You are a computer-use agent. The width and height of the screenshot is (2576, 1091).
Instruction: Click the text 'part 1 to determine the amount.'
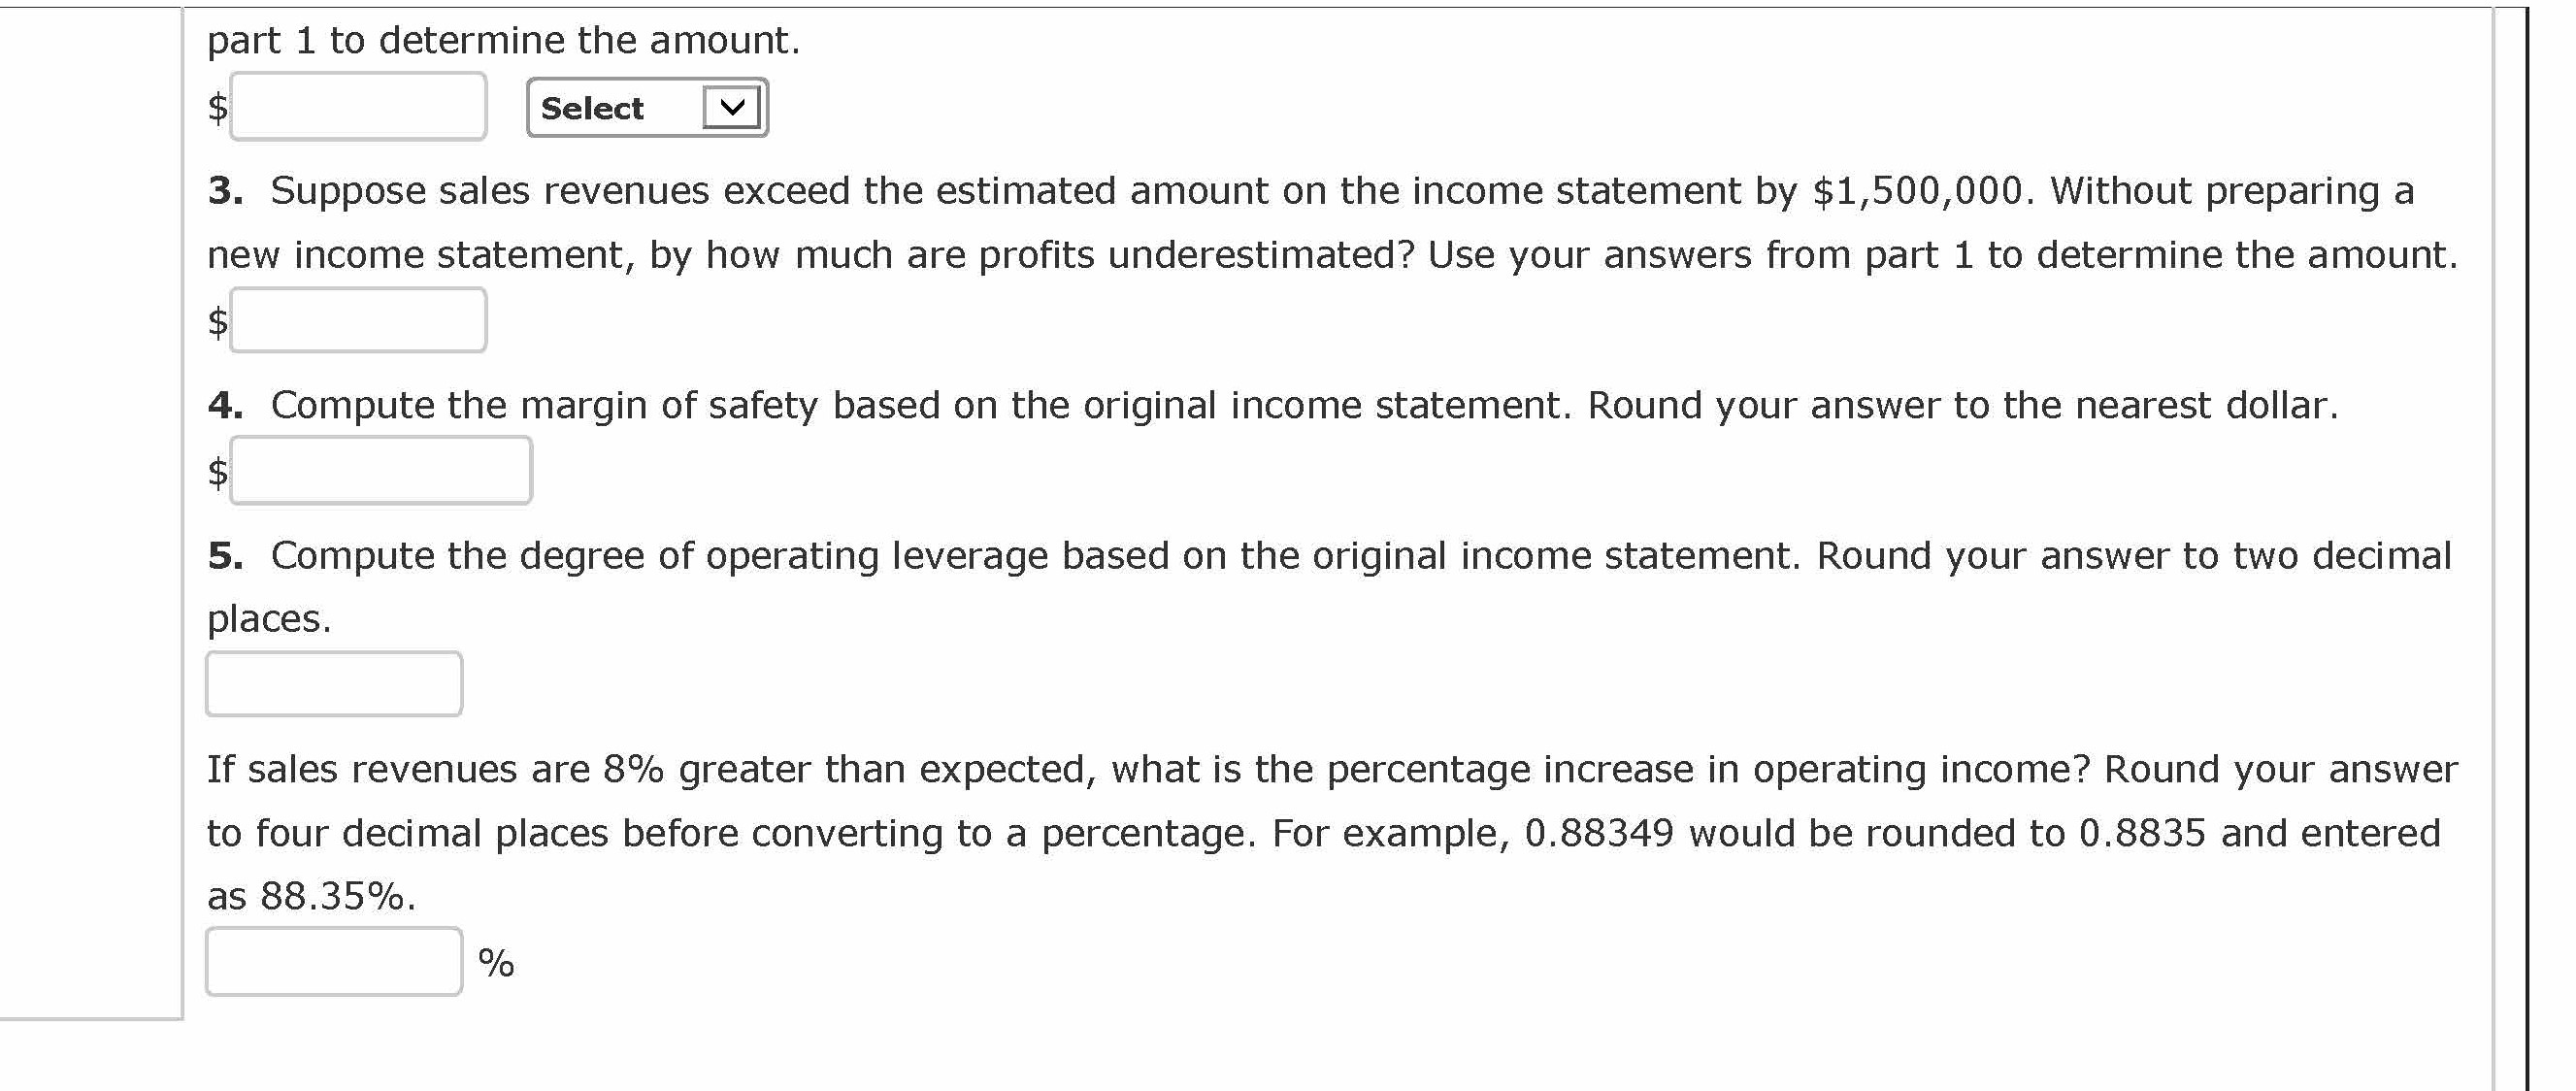pyautogui.click(x=503, y=40)
